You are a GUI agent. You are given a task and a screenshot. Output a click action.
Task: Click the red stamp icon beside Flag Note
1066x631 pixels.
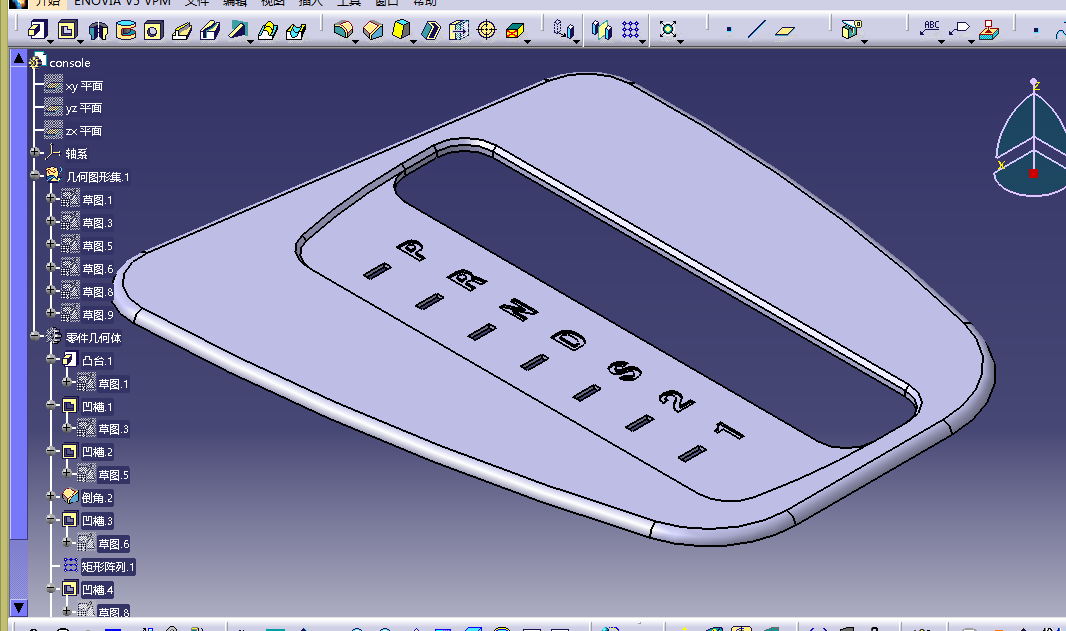coord(989,29)
